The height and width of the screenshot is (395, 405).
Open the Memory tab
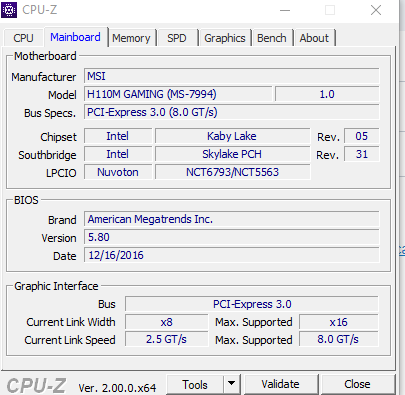pos(131,38)
